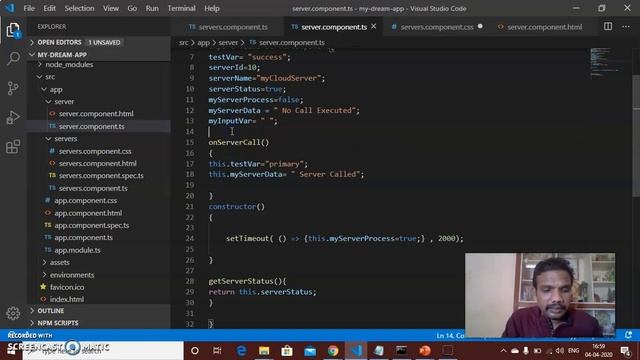The height and width of the screenshot is (360, 640).
Task: Expand the NPM Scripts section
Action: (x=99, y=323)
